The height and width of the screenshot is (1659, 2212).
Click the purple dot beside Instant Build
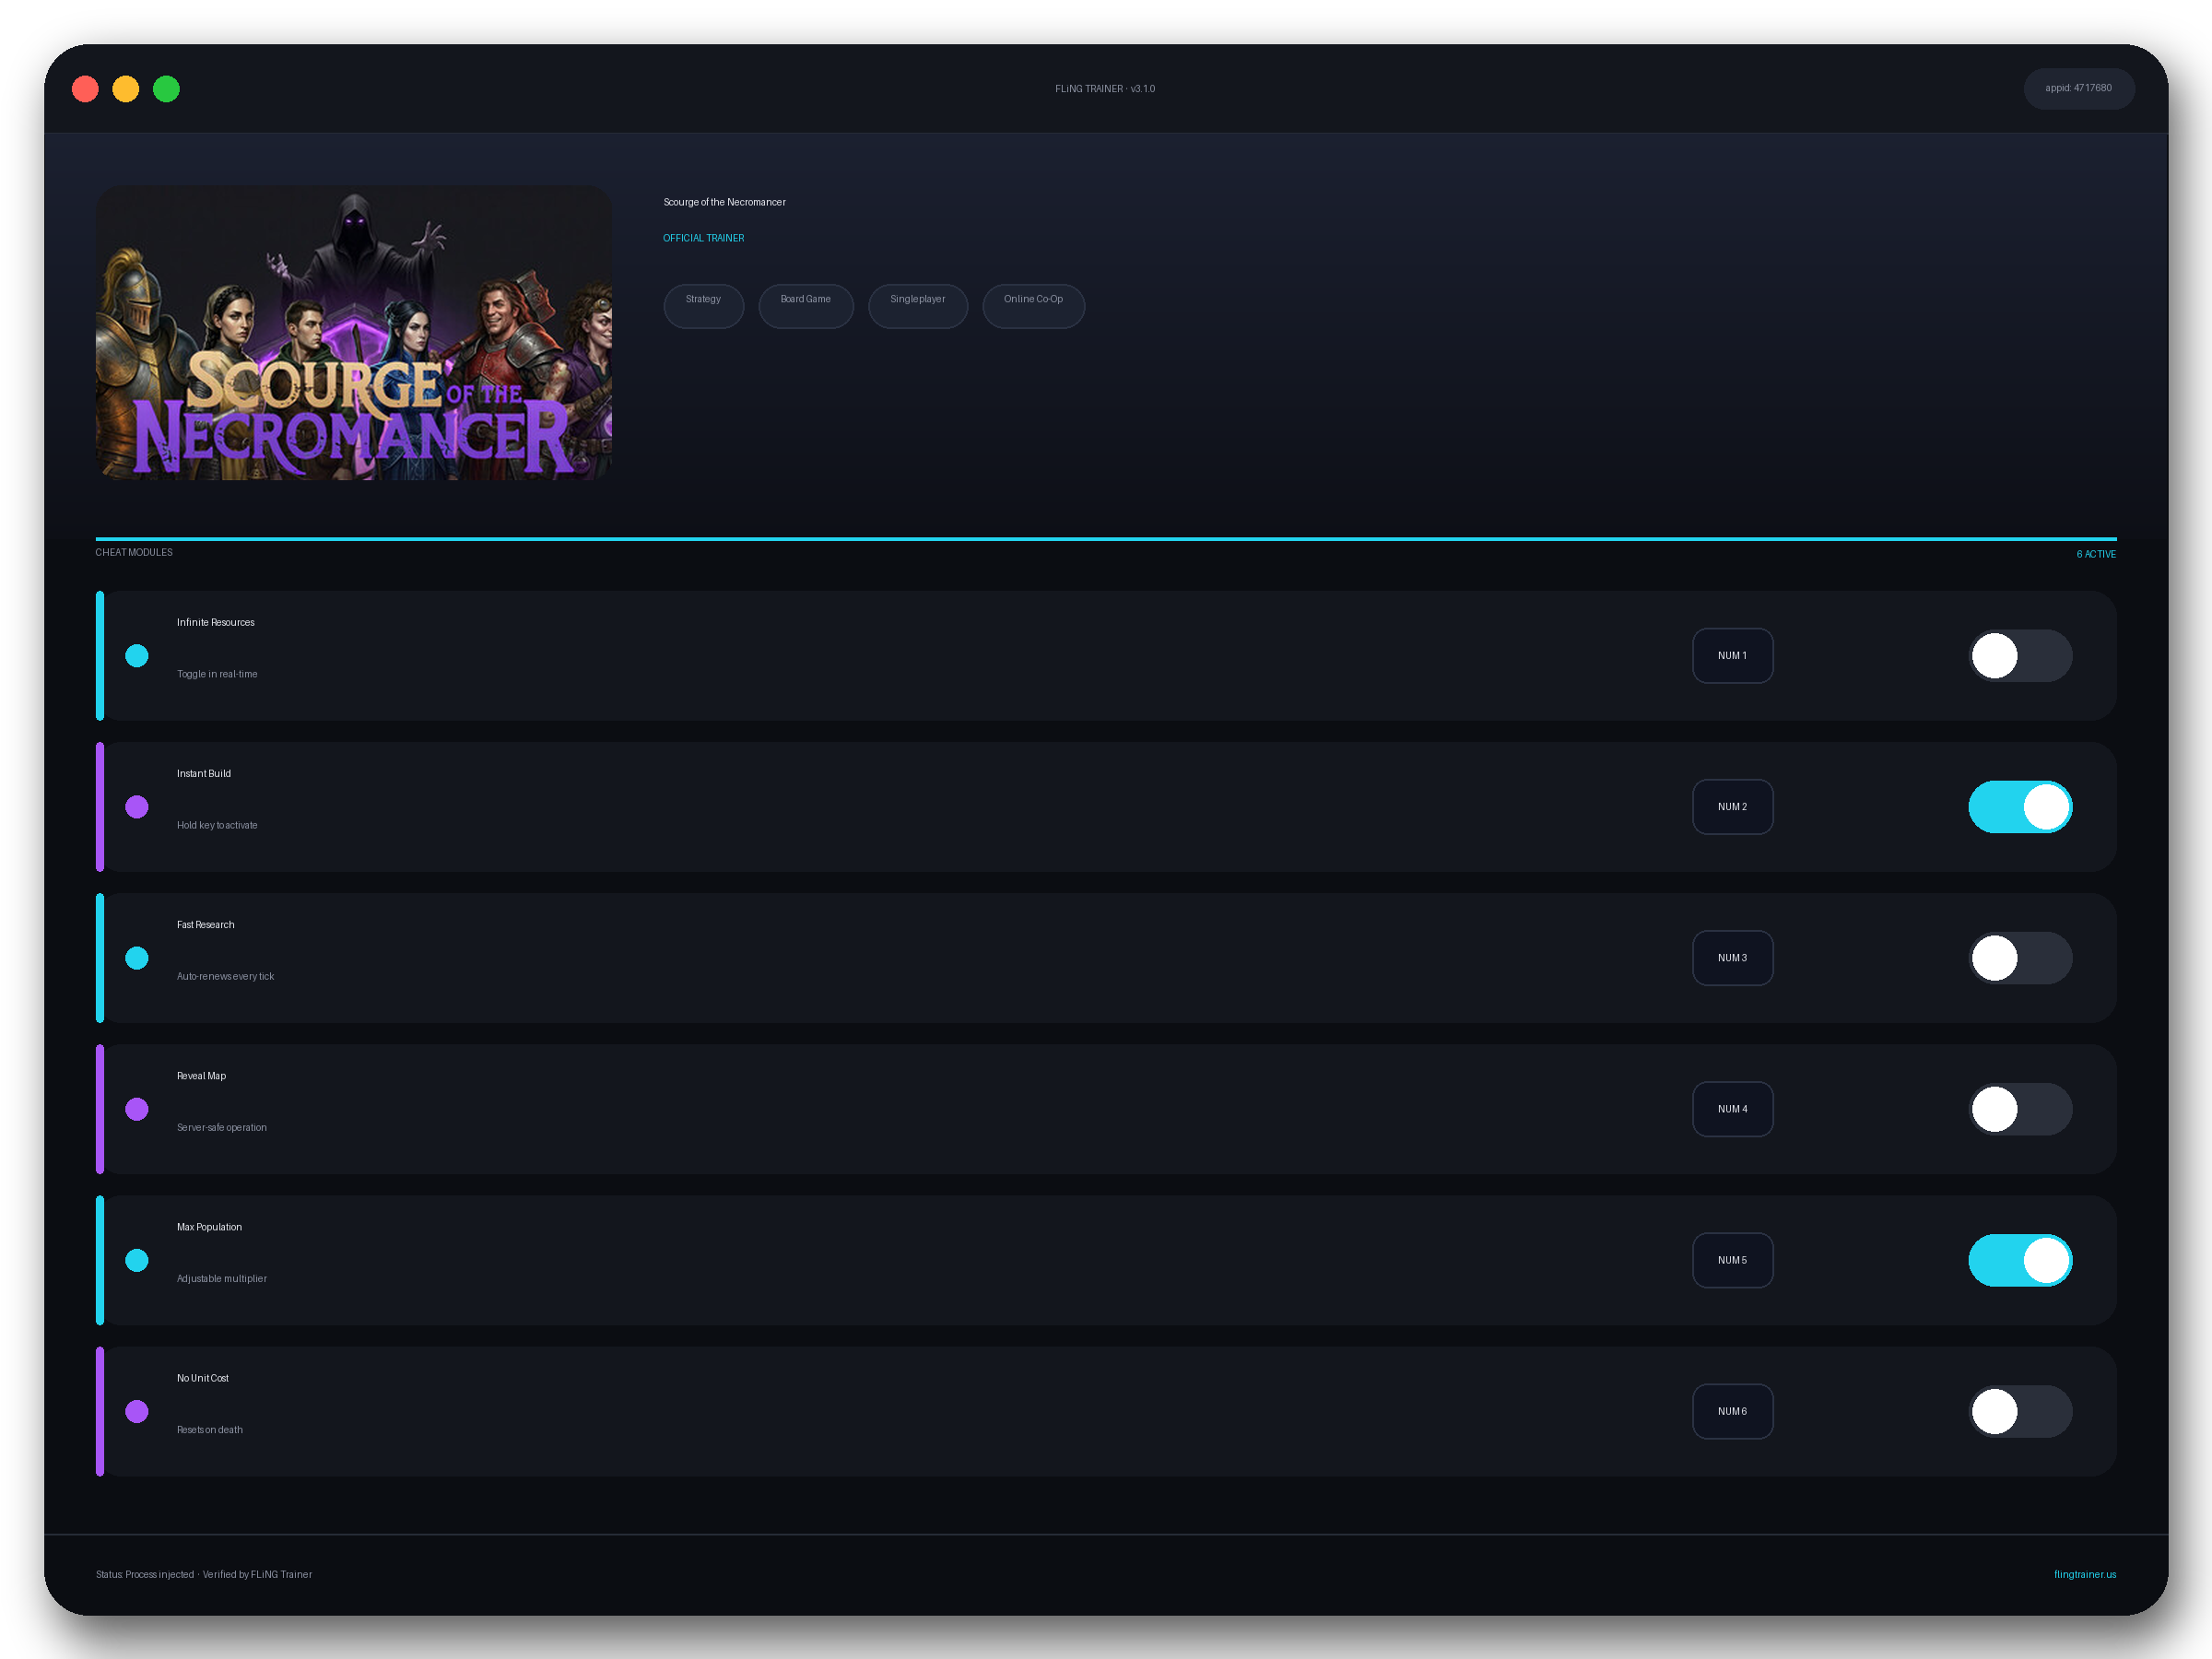point(137,807)
